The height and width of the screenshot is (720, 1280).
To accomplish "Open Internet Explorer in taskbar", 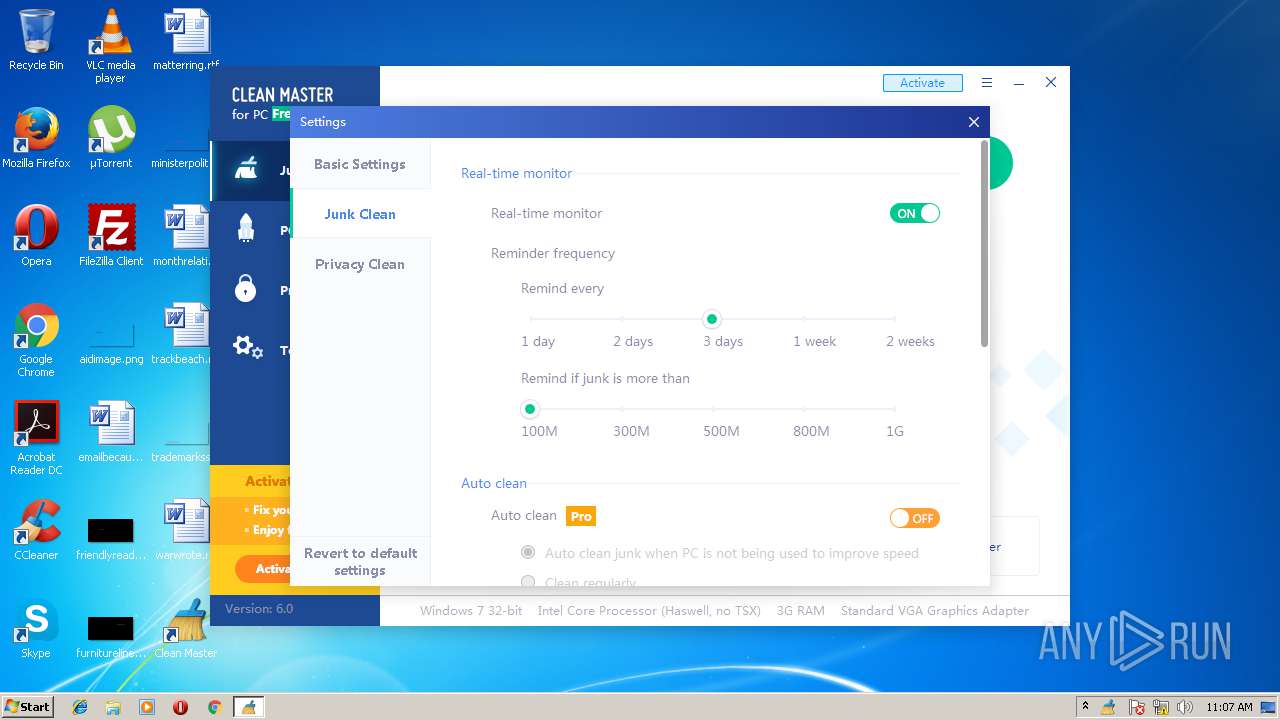I will coord(80,707).
